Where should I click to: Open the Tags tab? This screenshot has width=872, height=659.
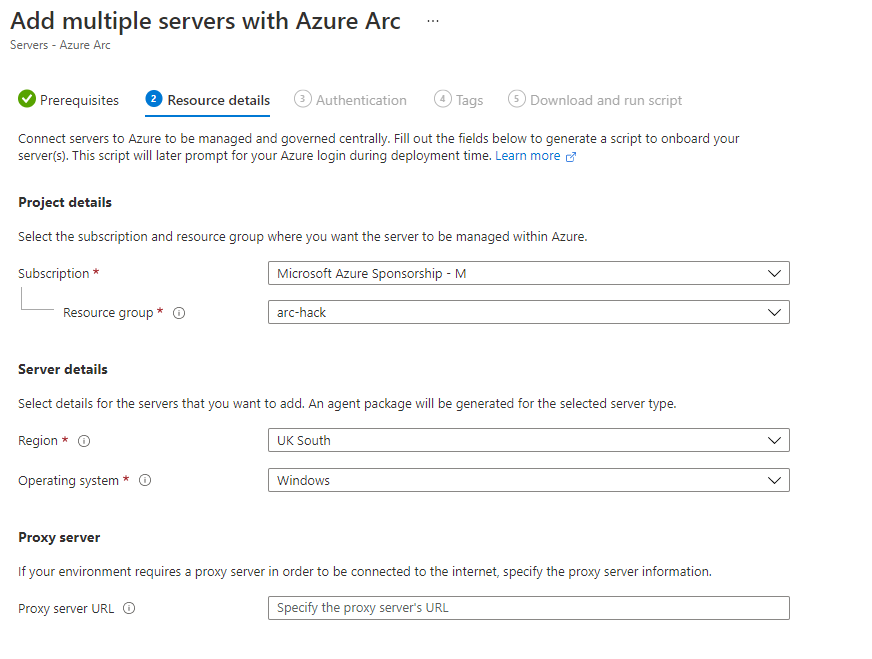pyautogui.click(x=469, y=100)
